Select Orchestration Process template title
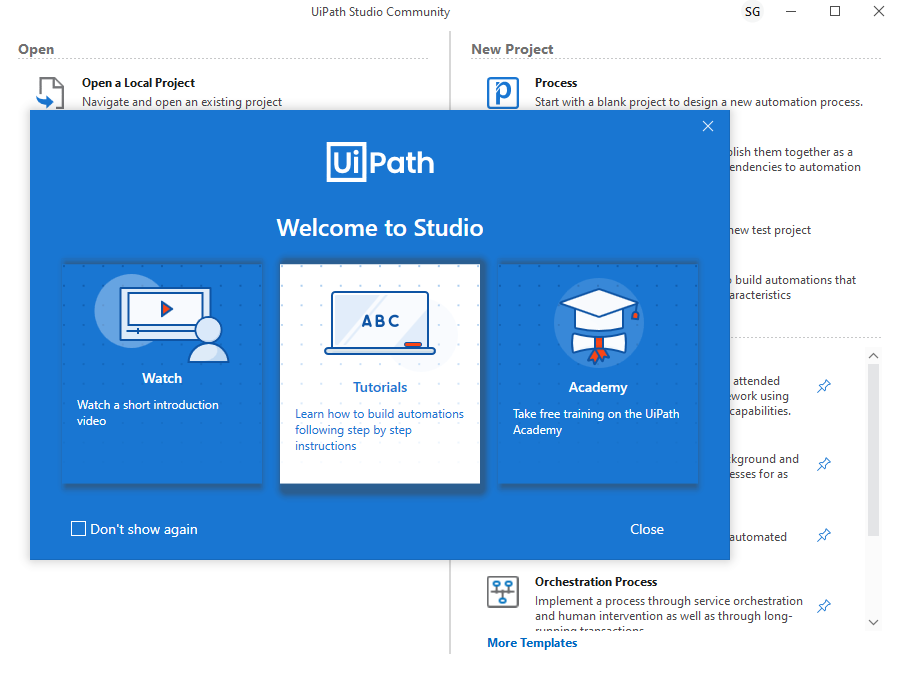The height and width of the screenshot is (673, 900). tap(596, 582)
